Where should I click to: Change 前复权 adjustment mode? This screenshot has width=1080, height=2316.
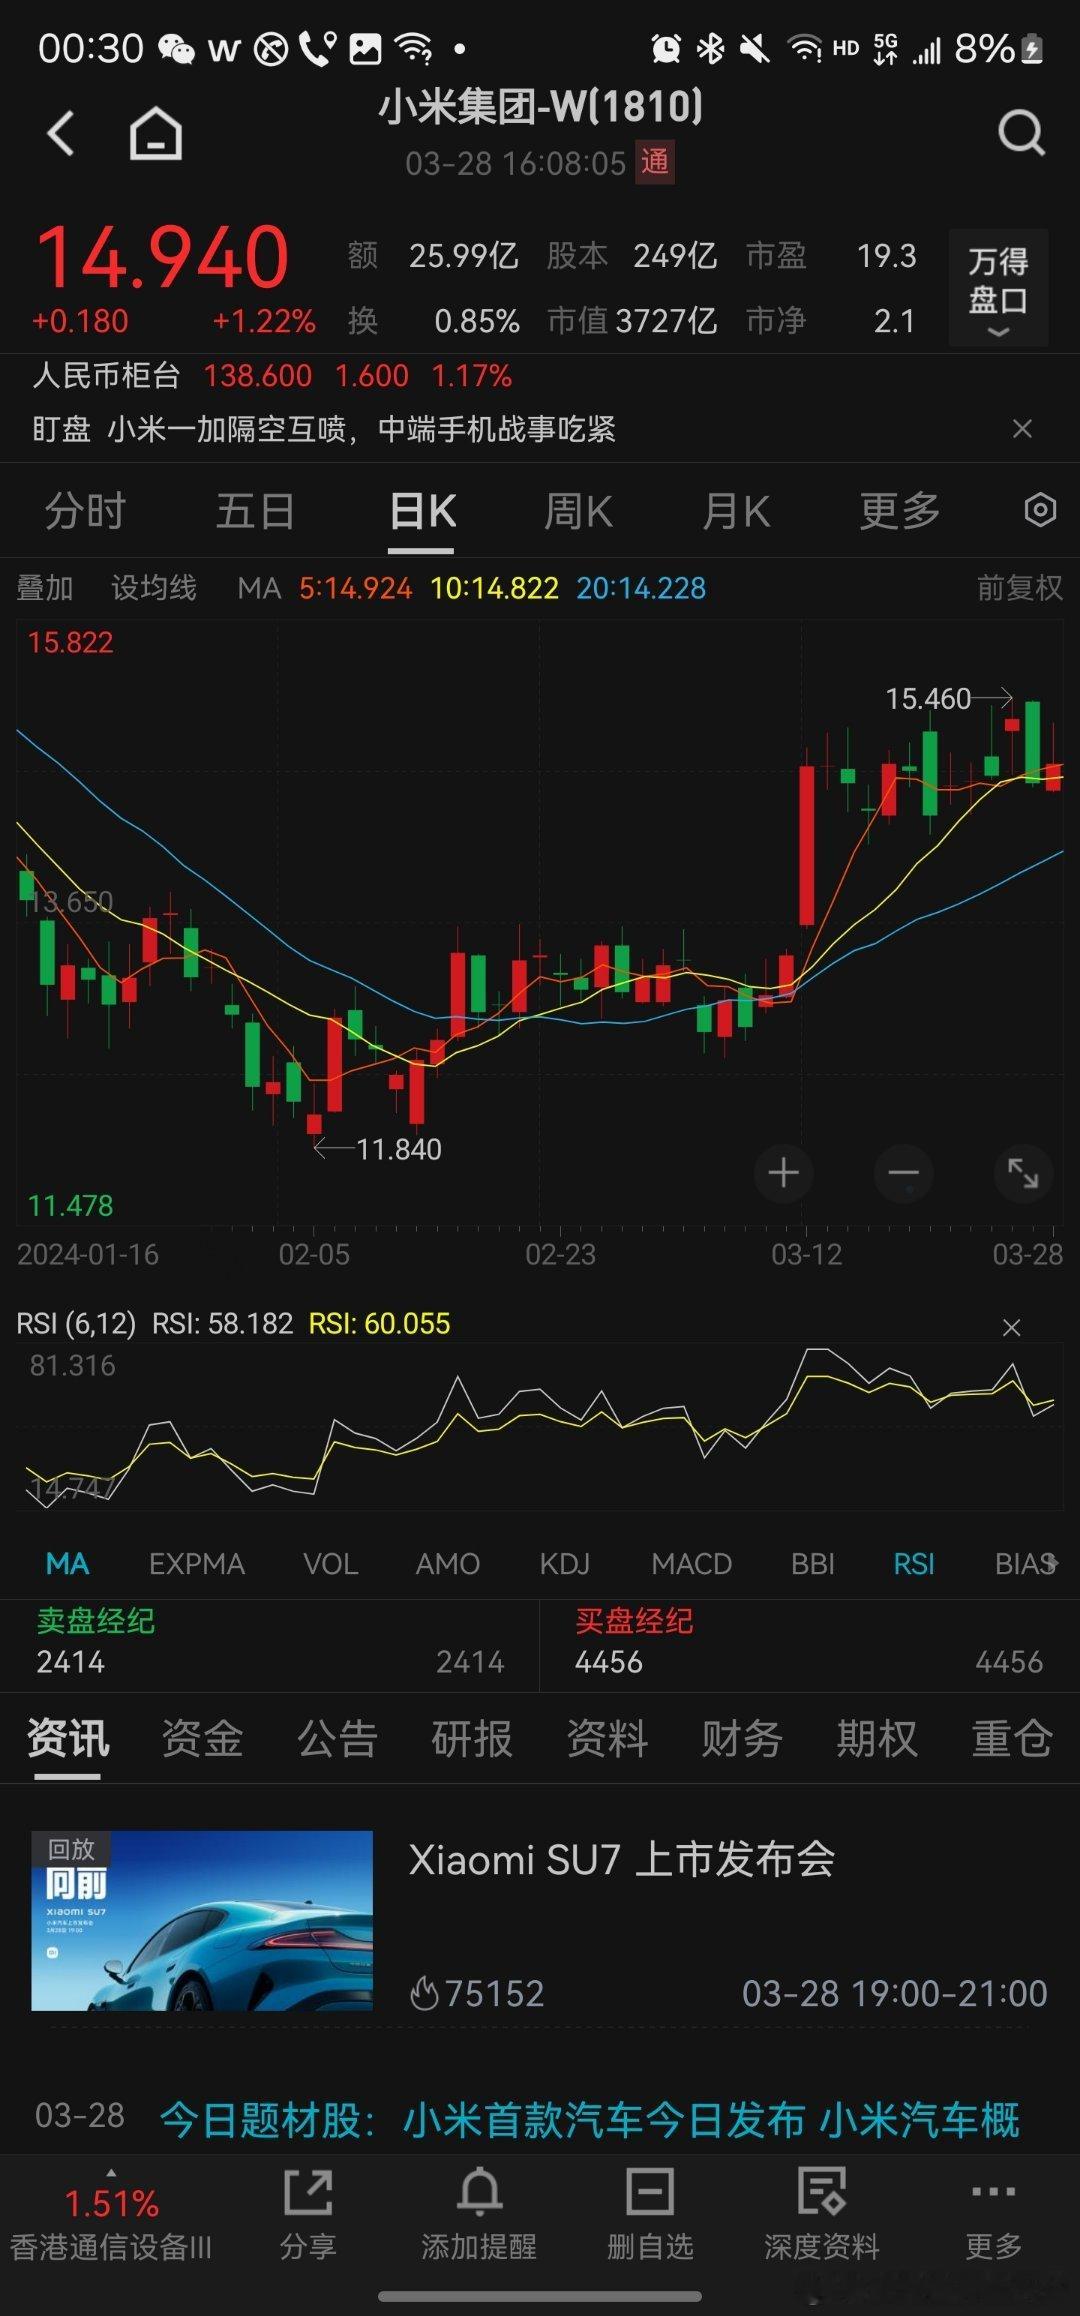point(1019,588)
